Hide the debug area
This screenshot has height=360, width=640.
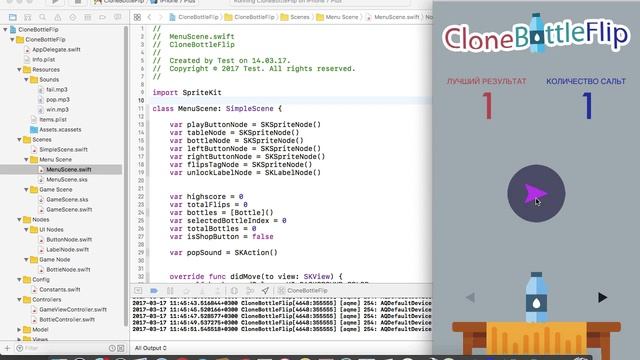138,291
